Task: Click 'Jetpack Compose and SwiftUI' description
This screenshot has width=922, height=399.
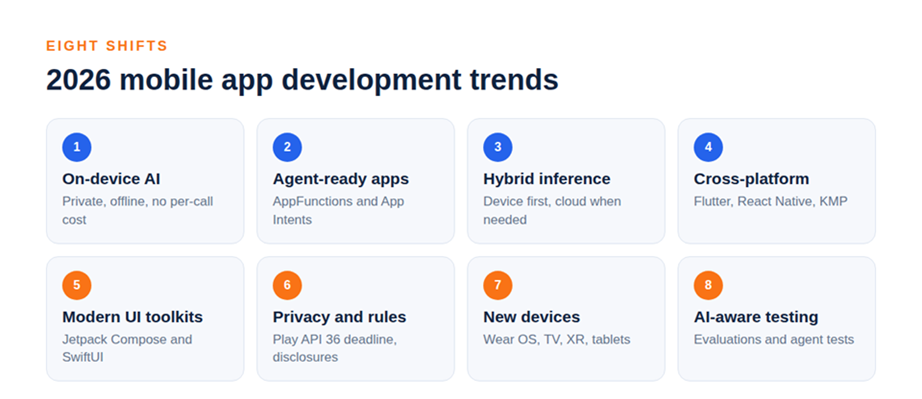Action: [x=127, y=348]
